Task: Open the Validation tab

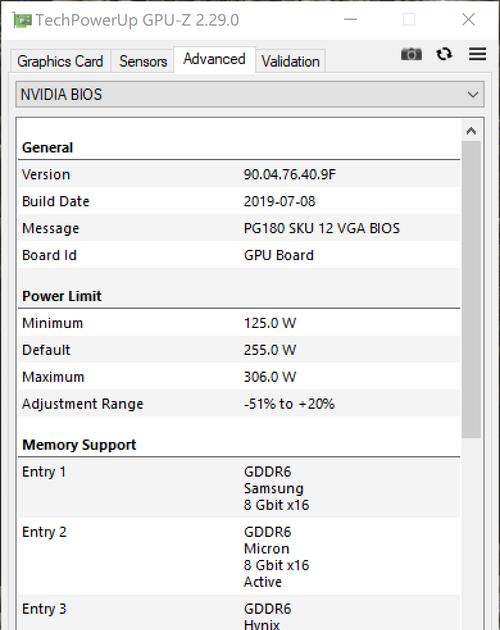Action: [290, 61]
